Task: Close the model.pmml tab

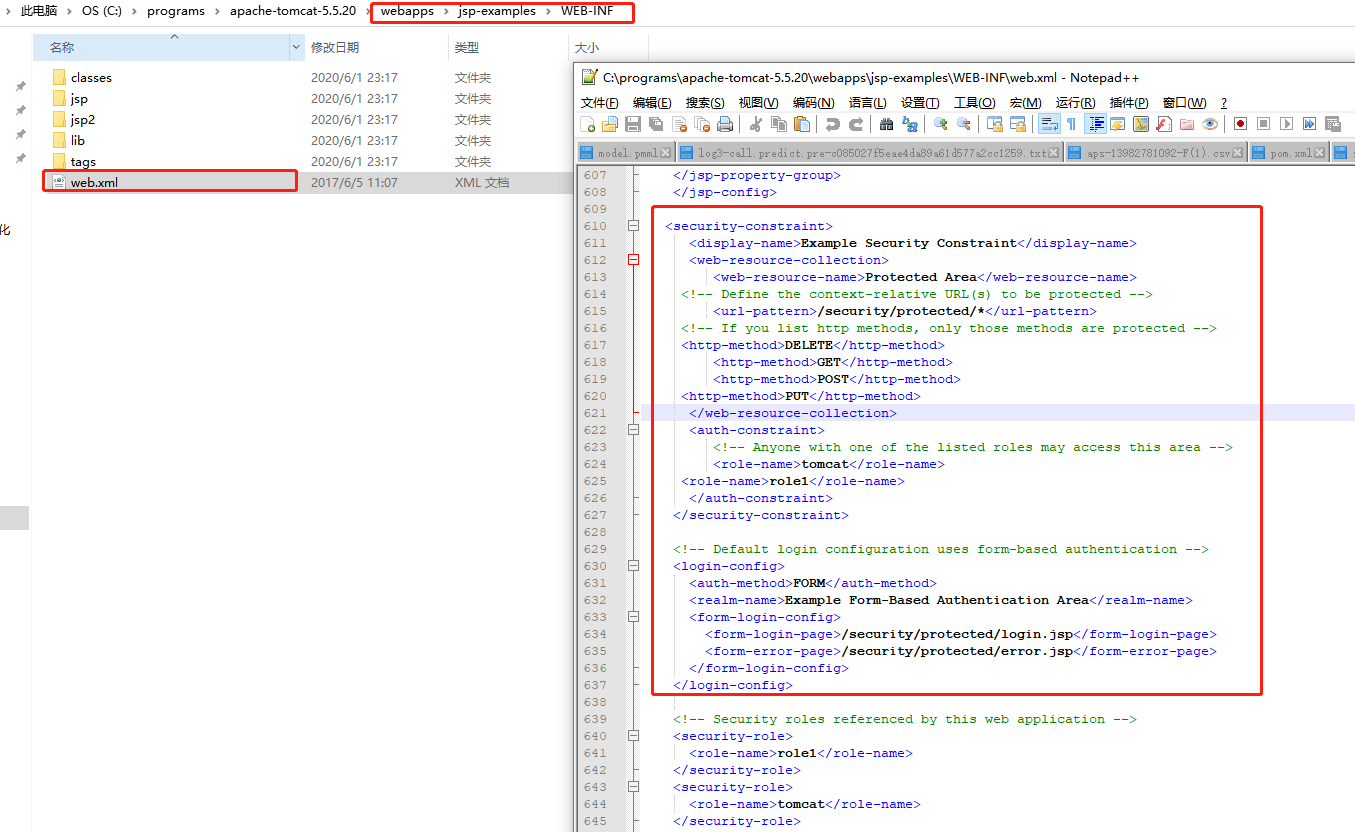Action: (664, 155)
